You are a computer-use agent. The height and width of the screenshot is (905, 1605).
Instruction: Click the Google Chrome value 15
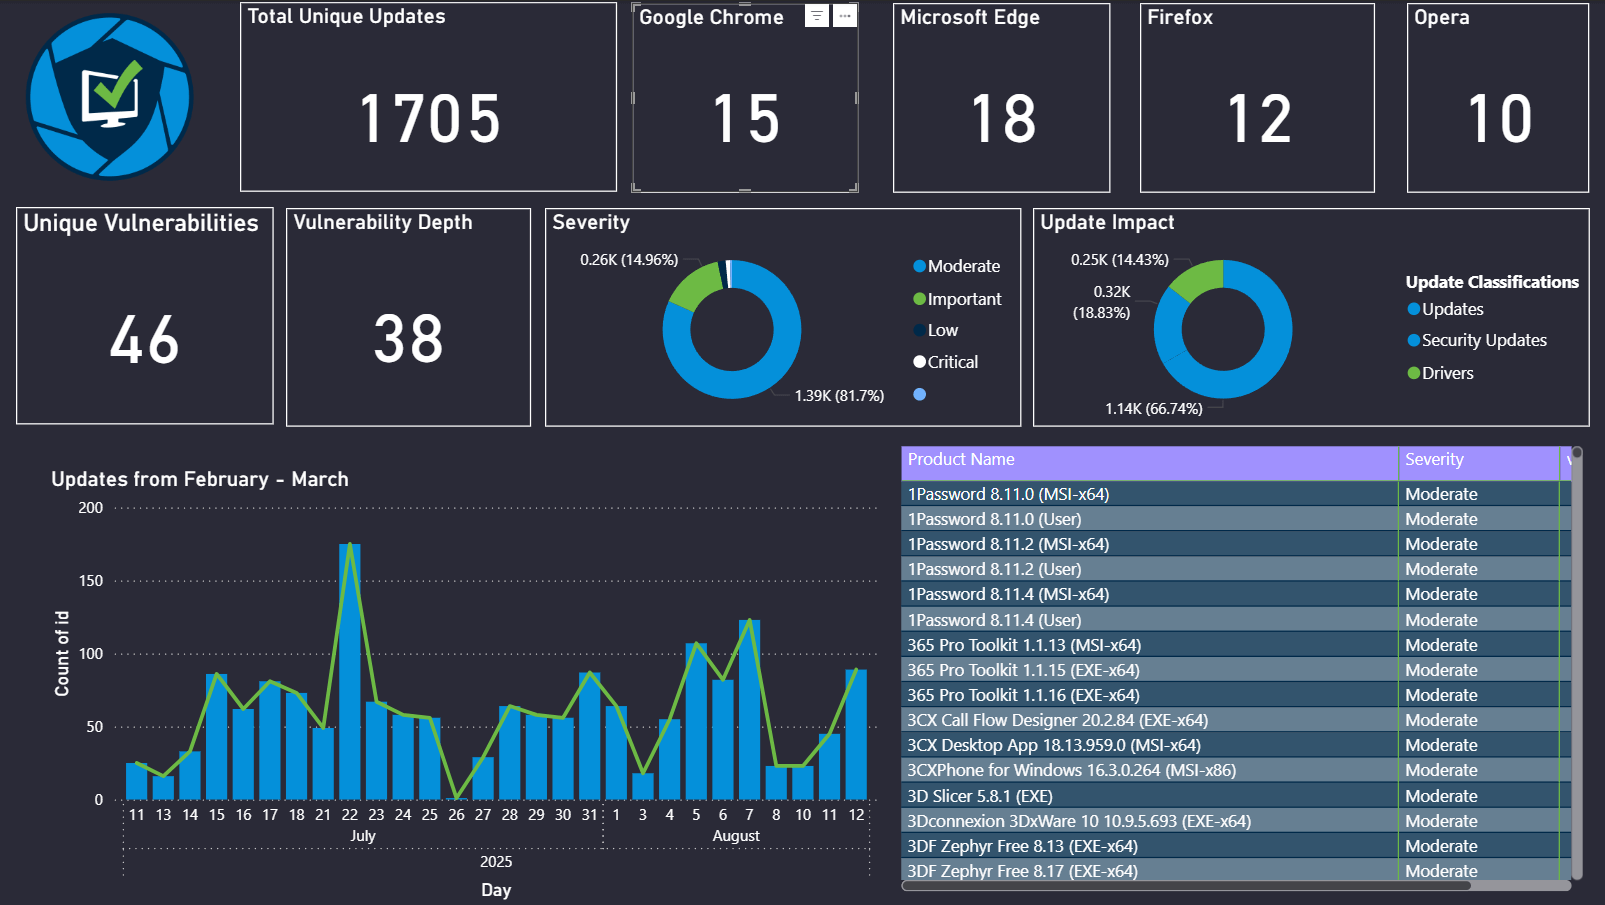pos(746,119)
